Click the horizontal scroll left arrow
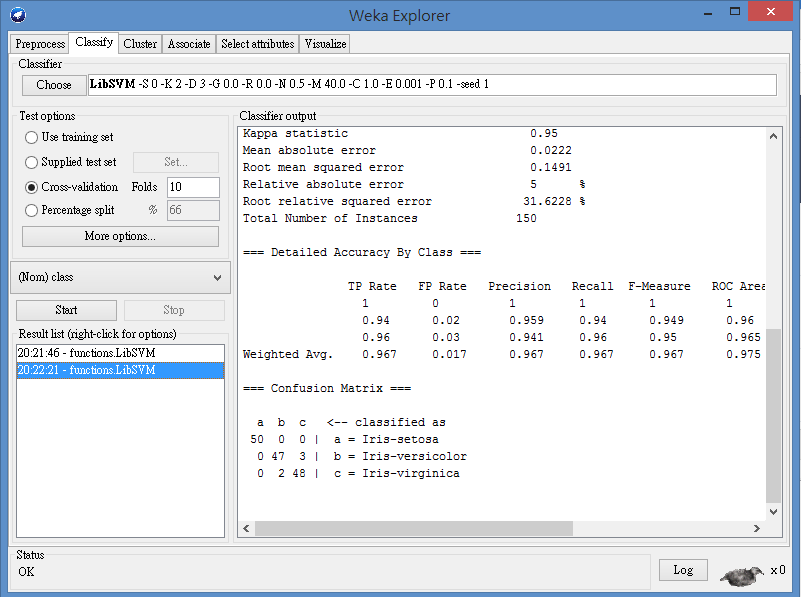Image resolution: width=801 pixels, height=597 pixels. point(246,529)
